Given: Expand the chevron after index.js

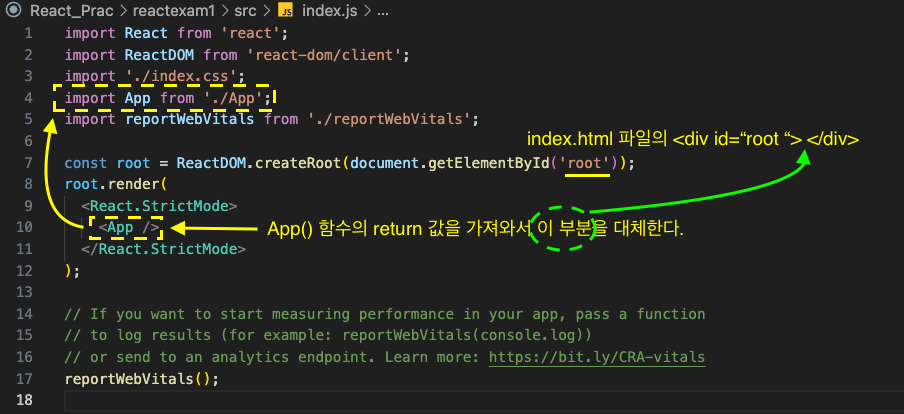Looking at the screenshot, I should (366, 11).
